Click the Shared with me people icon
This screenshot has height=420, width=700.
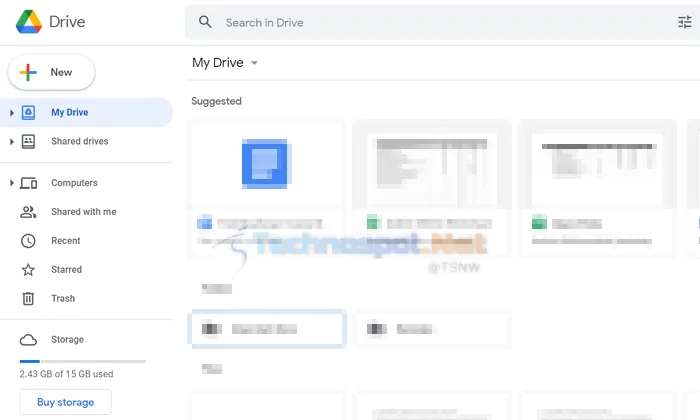[28, 212]
